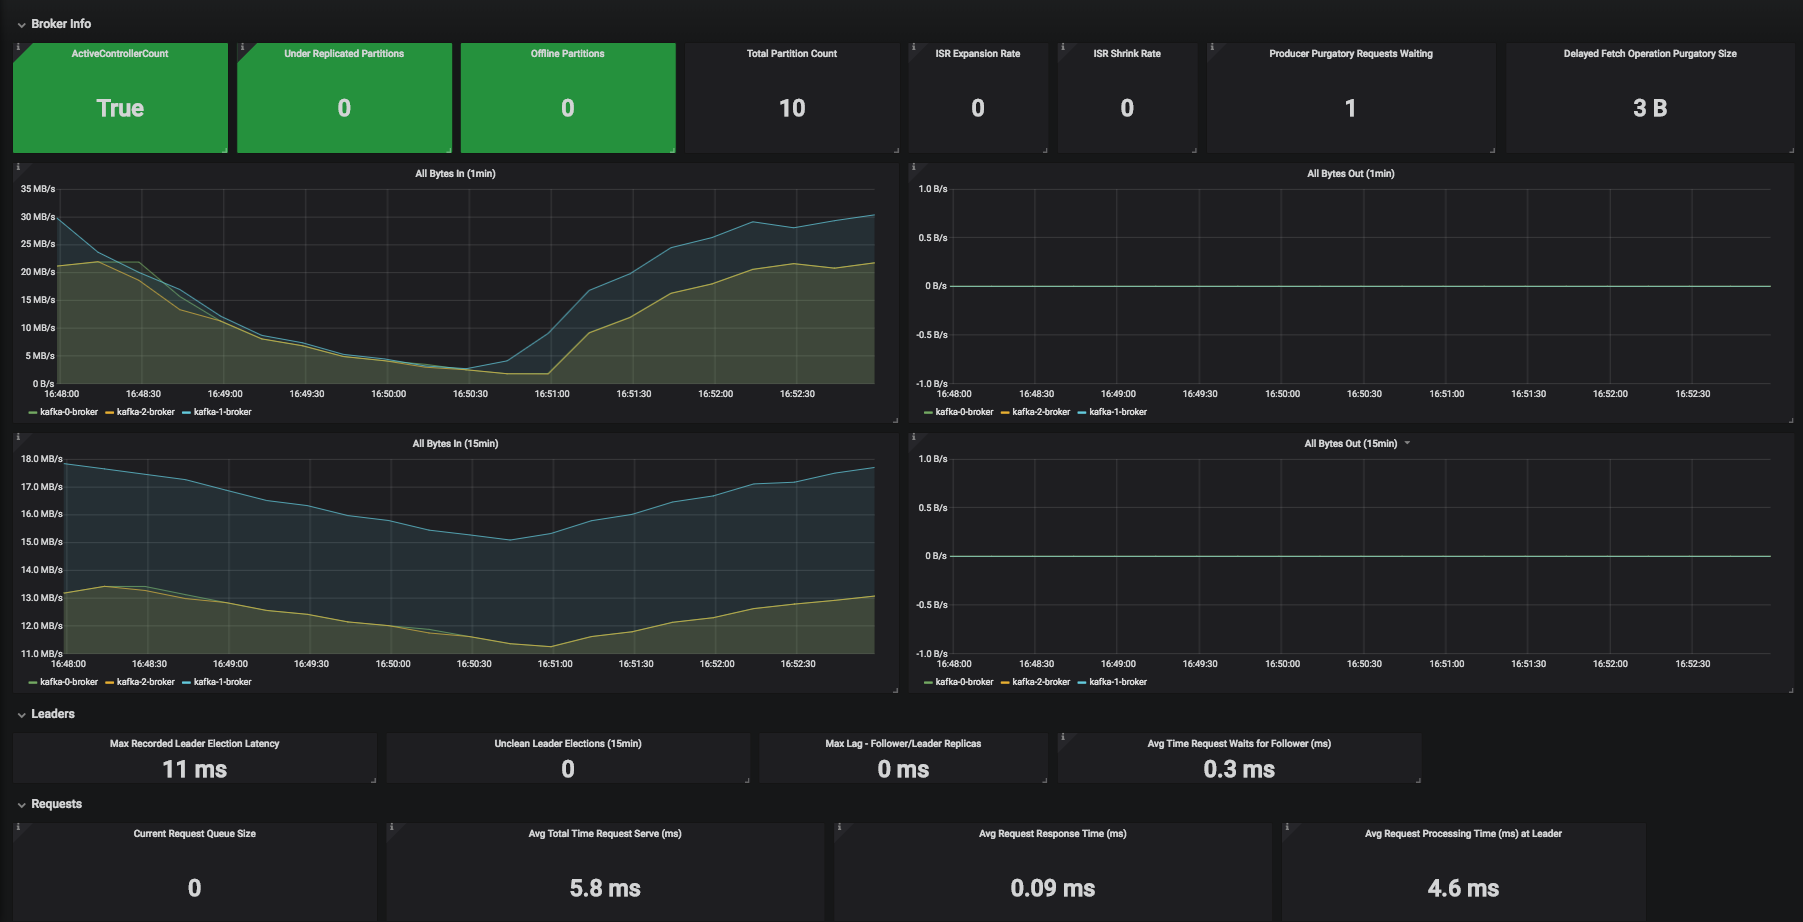Click the "0.3 ms" follower wait value
This screenshot has height=922, width=1803.
point(1239,769)
